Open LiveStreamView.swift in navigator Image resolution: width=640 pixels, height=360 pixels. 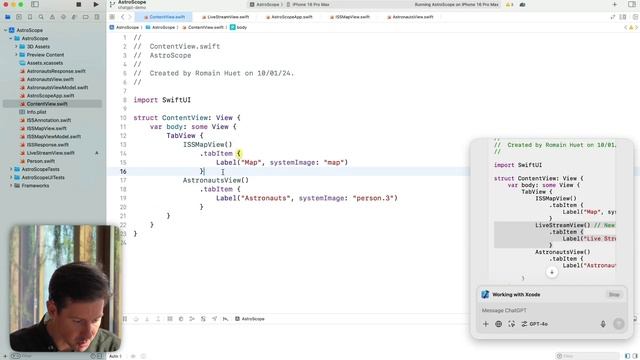pyautogui.click(x=47, y=153)
